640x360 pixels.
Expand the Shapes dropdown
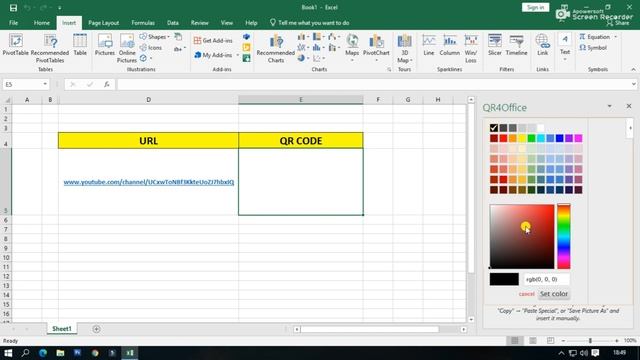point(169,37)
